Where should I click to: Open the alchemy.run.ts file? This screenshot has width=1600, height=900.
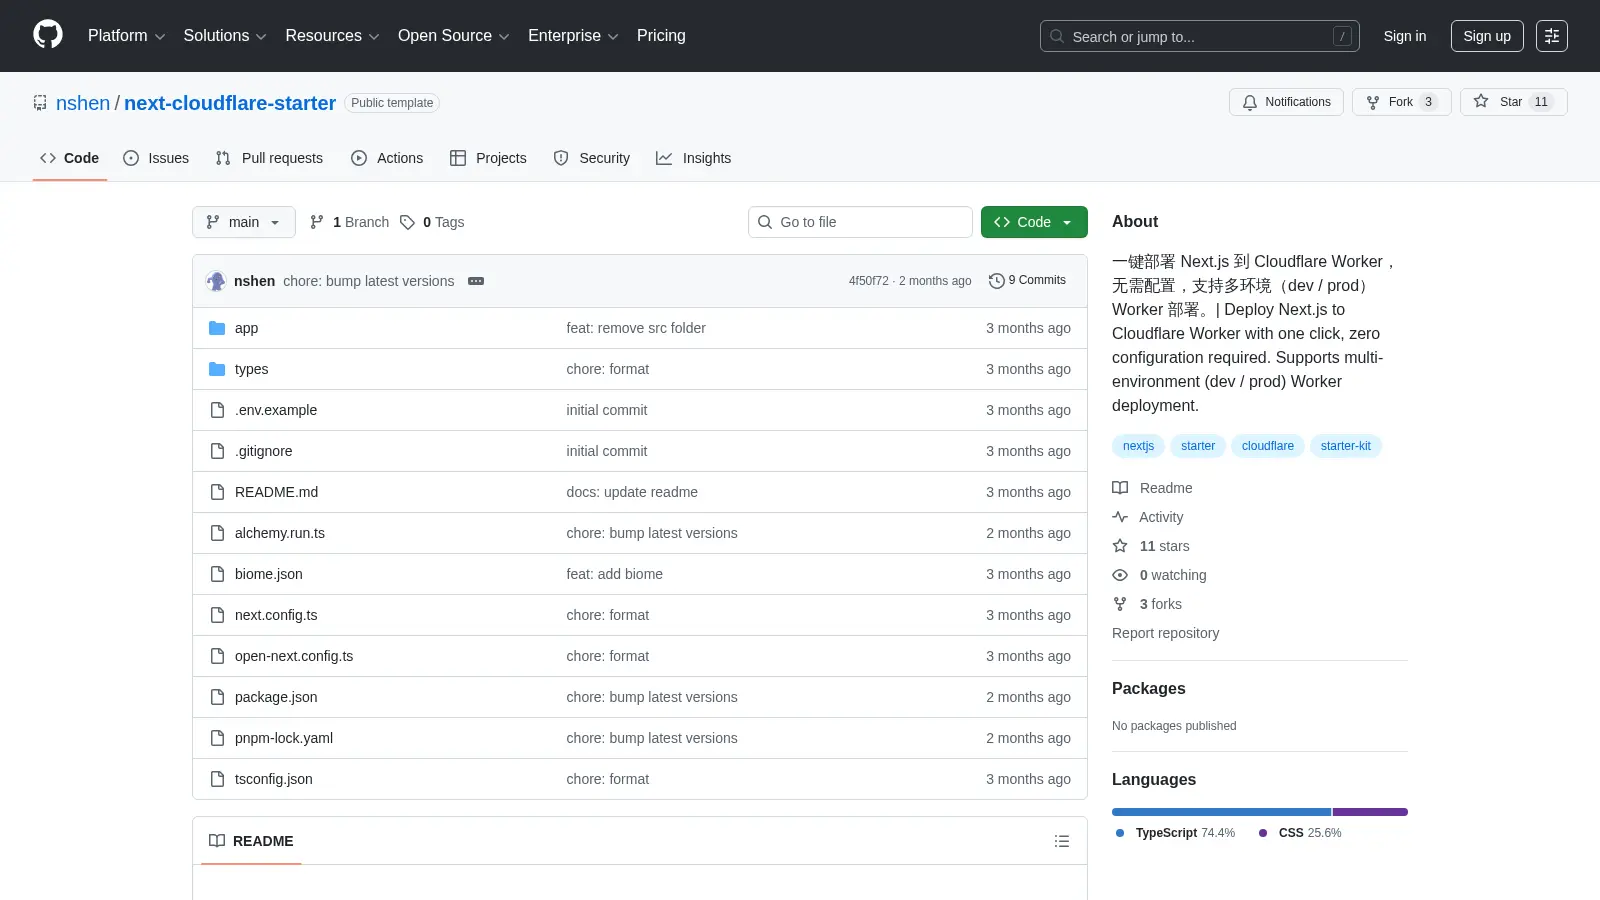[280, 533]
